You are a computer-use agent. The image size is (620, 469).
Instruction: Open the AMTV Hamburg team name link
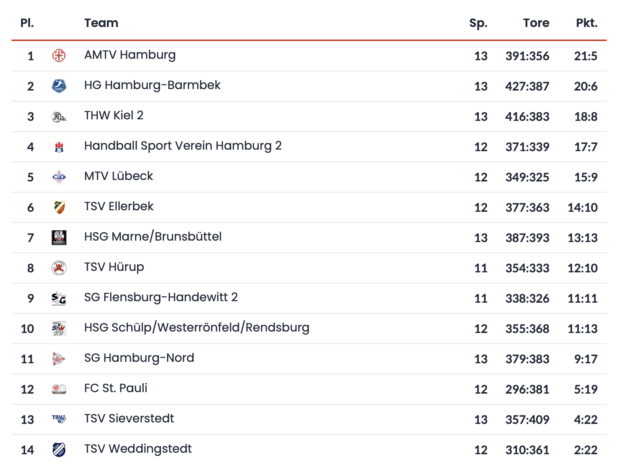point(129,55)
